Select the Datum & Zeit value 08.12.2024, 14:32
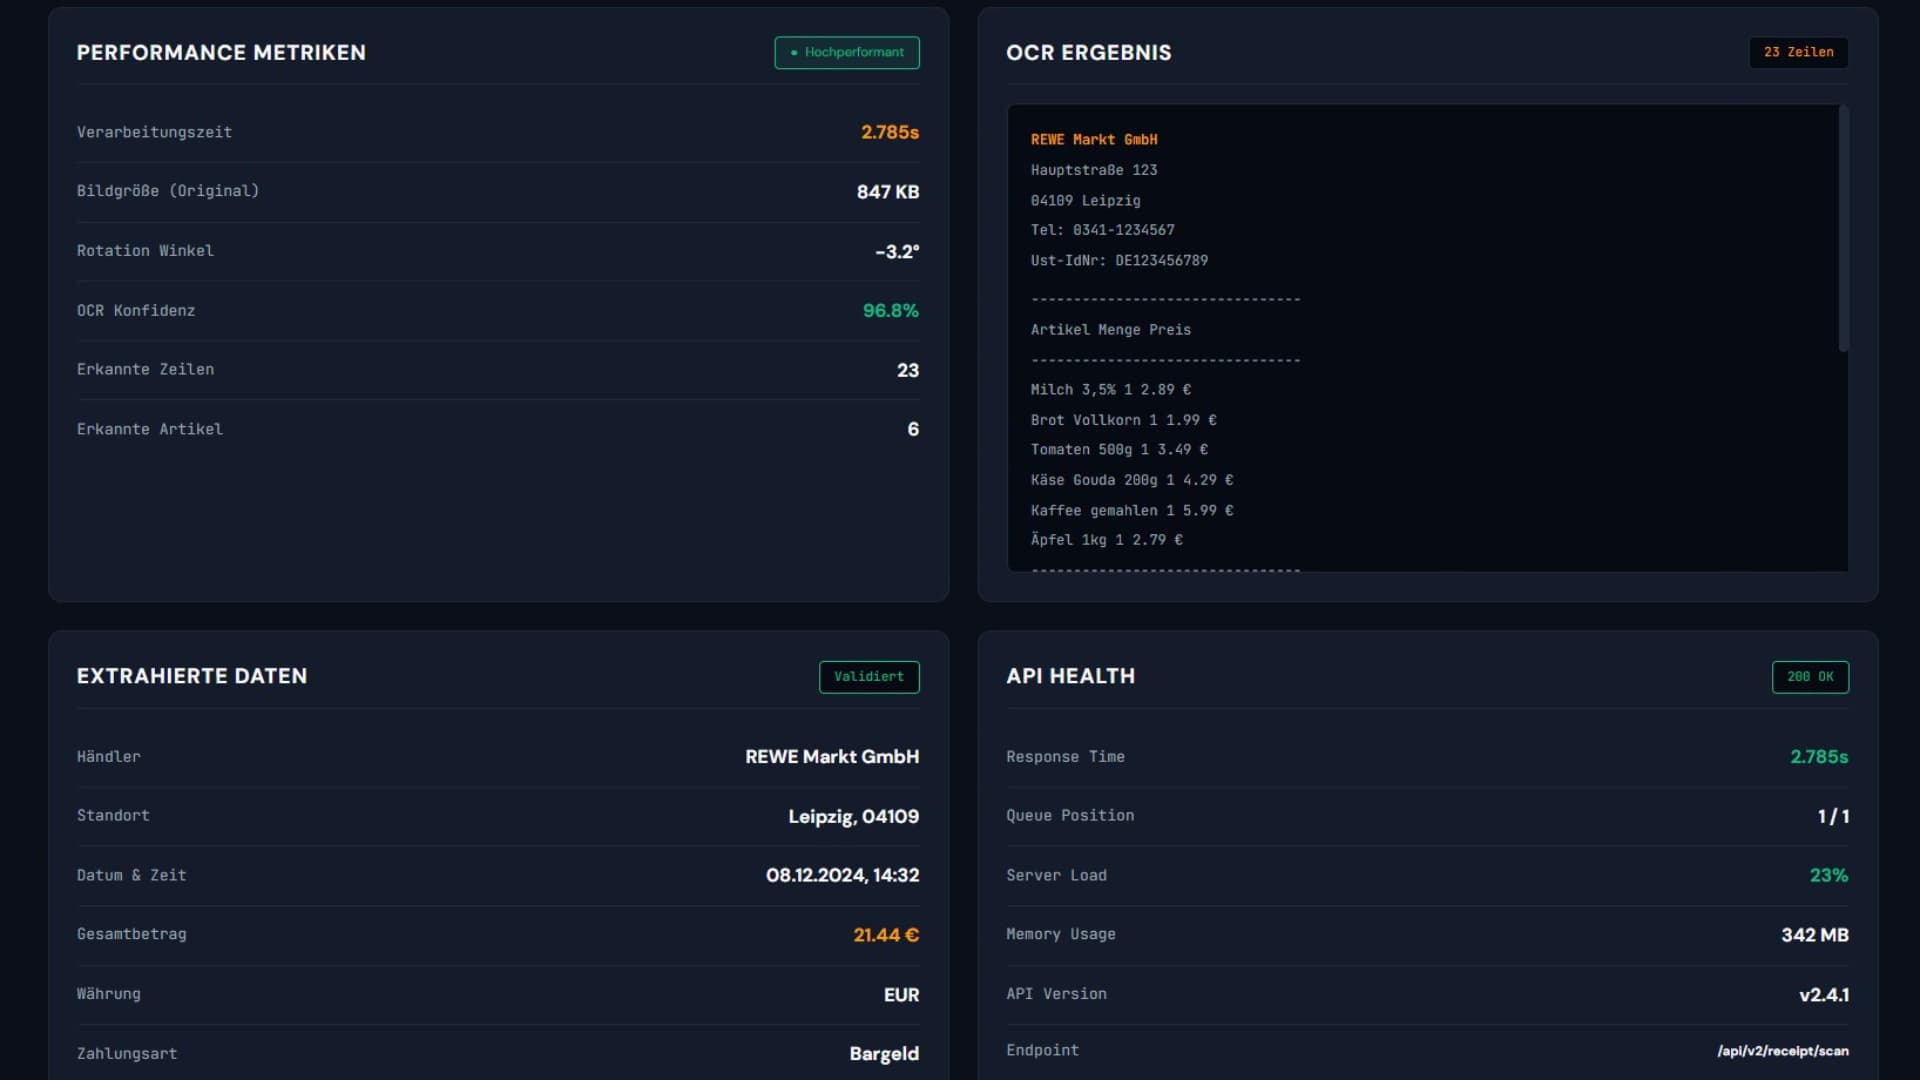1920x1080 pixels. pos(843,875)
